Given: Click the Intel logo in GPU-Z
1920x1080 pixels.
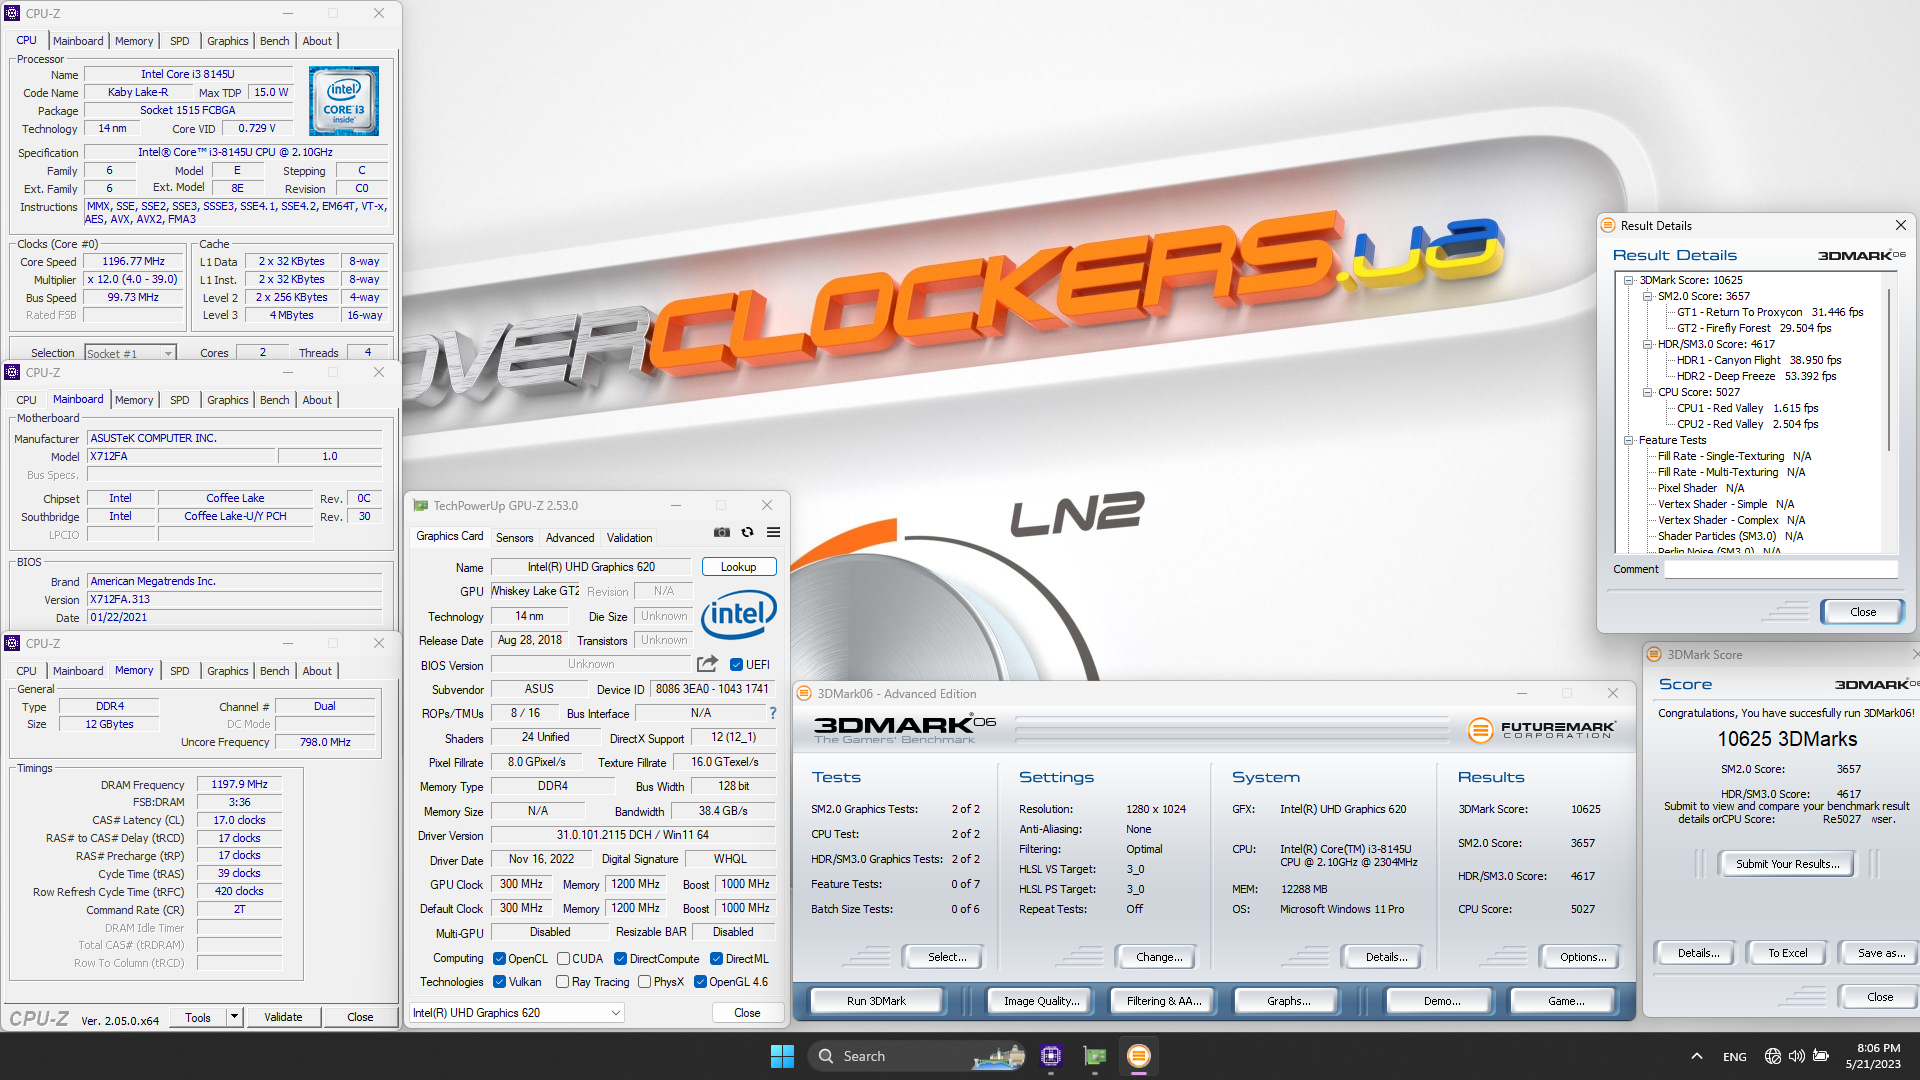Looking at the screenshot, I should tap(739, 614).
